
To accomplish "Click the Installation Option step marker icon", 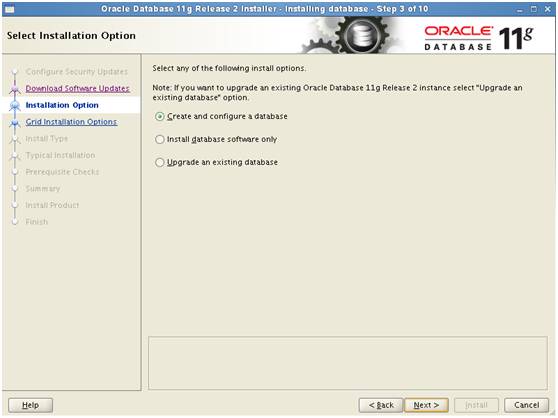I will [x=15, y=105].
